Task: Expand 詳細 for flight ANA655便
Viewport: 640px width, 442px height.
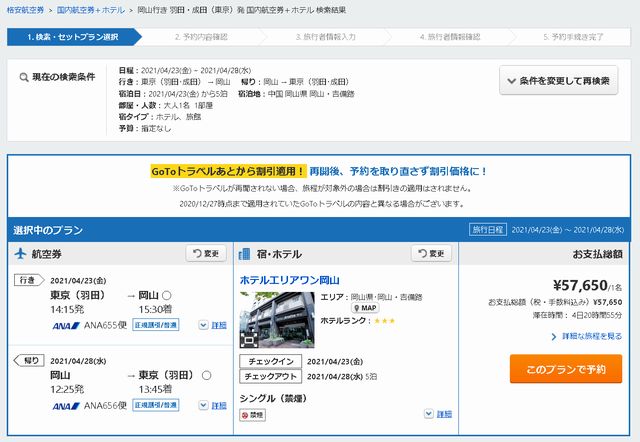Action: point(213,325)
